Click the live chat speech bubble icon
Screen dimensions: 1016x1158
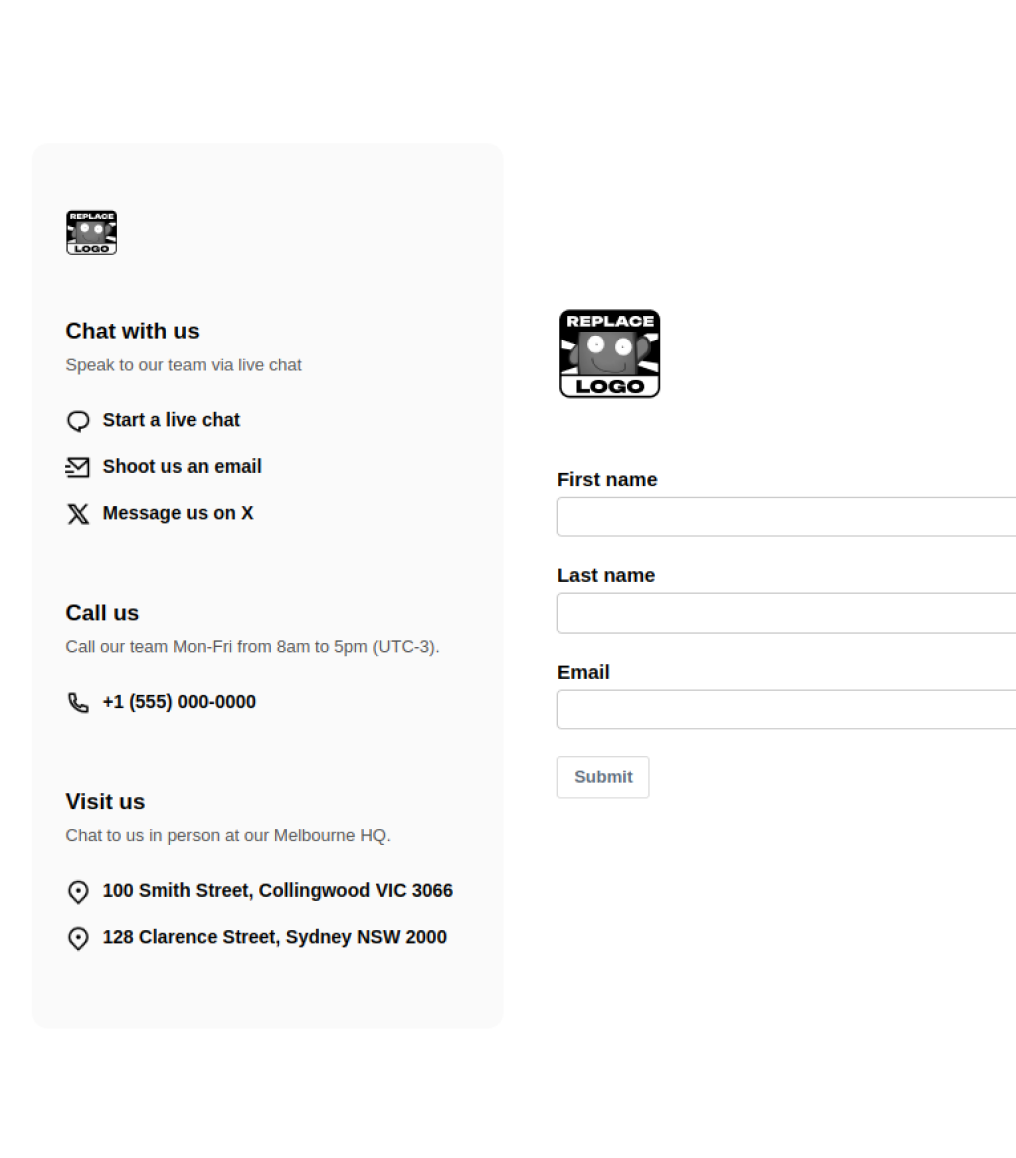78,421
